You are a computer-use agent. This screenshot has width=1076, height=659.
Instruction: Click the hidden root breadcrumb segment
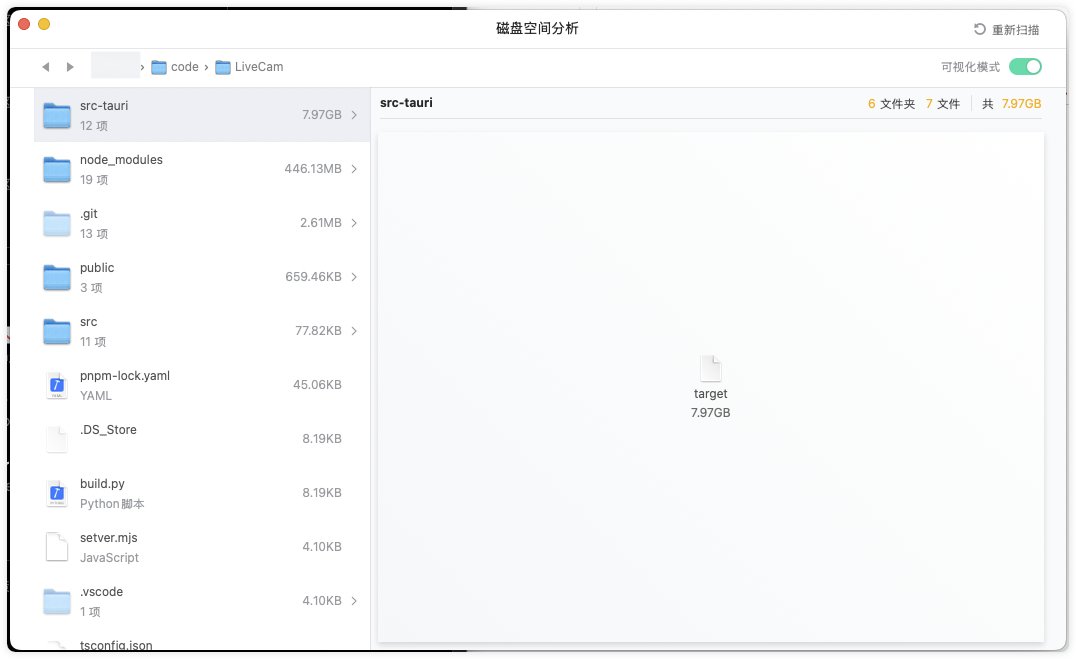coord(115,65)
